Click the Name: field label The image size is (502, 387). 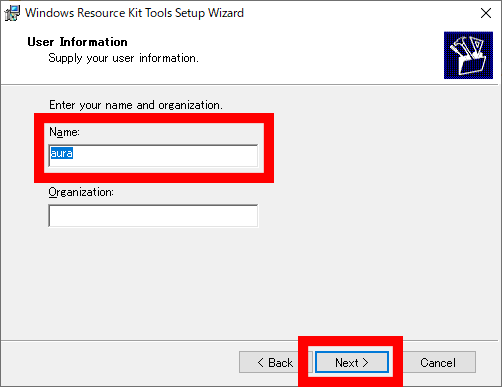pos(64,132)
